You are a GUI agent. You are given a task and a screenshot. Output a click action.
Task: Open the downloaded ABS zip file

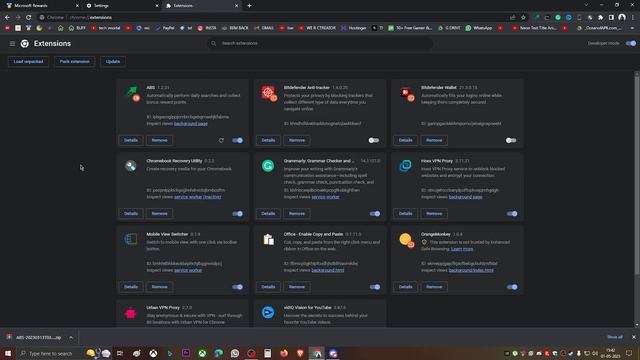pos(35,338)
